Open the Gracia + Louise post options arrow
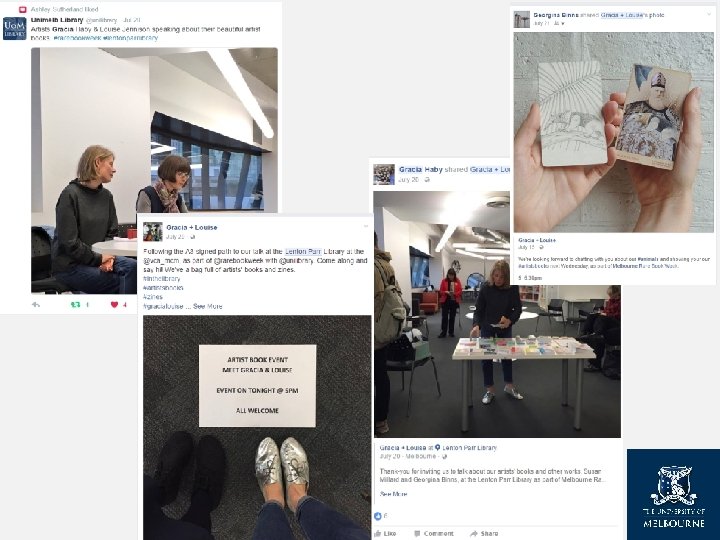This screenshot has height=540, width=720. click(x=366, y=226)
